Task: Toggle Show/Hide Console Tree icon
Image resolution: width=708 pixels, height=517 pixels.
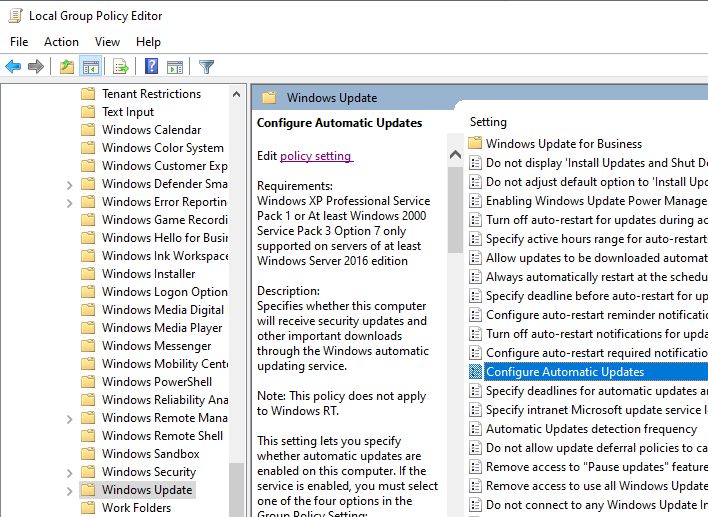Action: (x=90, y=67)
